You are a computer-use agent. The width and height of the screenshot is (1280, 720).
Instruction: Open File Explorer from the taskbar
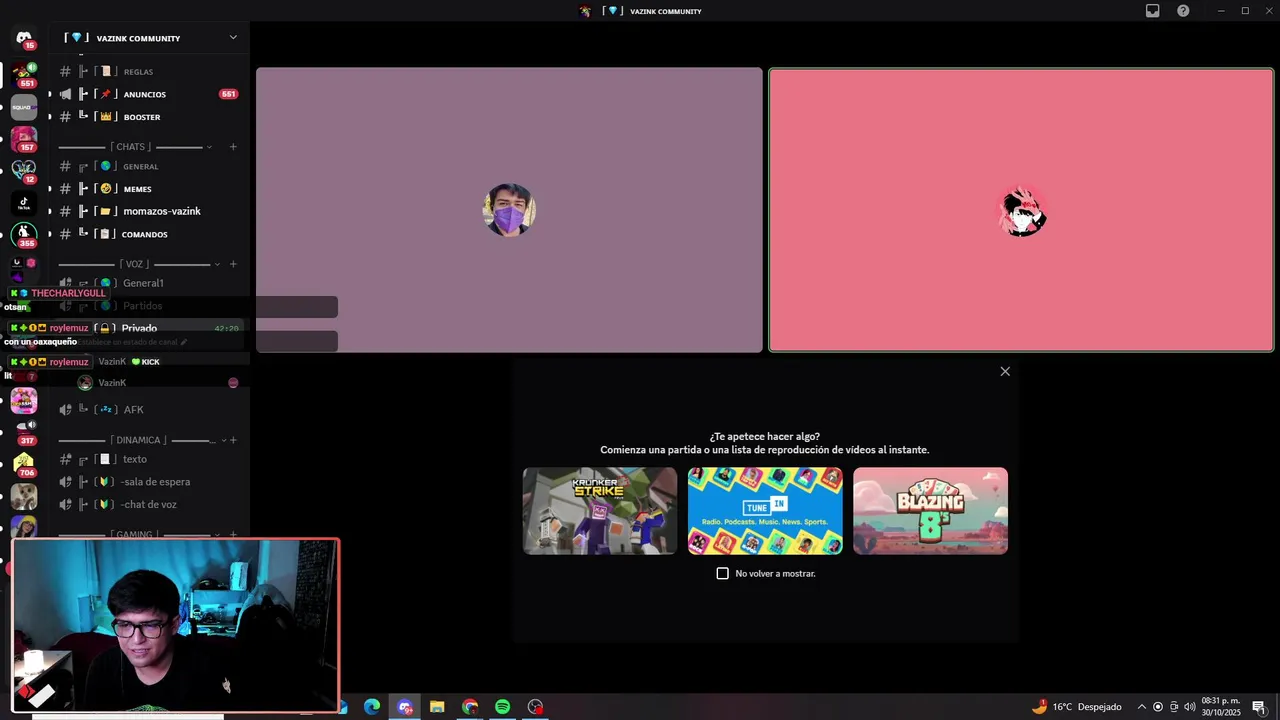437,707
